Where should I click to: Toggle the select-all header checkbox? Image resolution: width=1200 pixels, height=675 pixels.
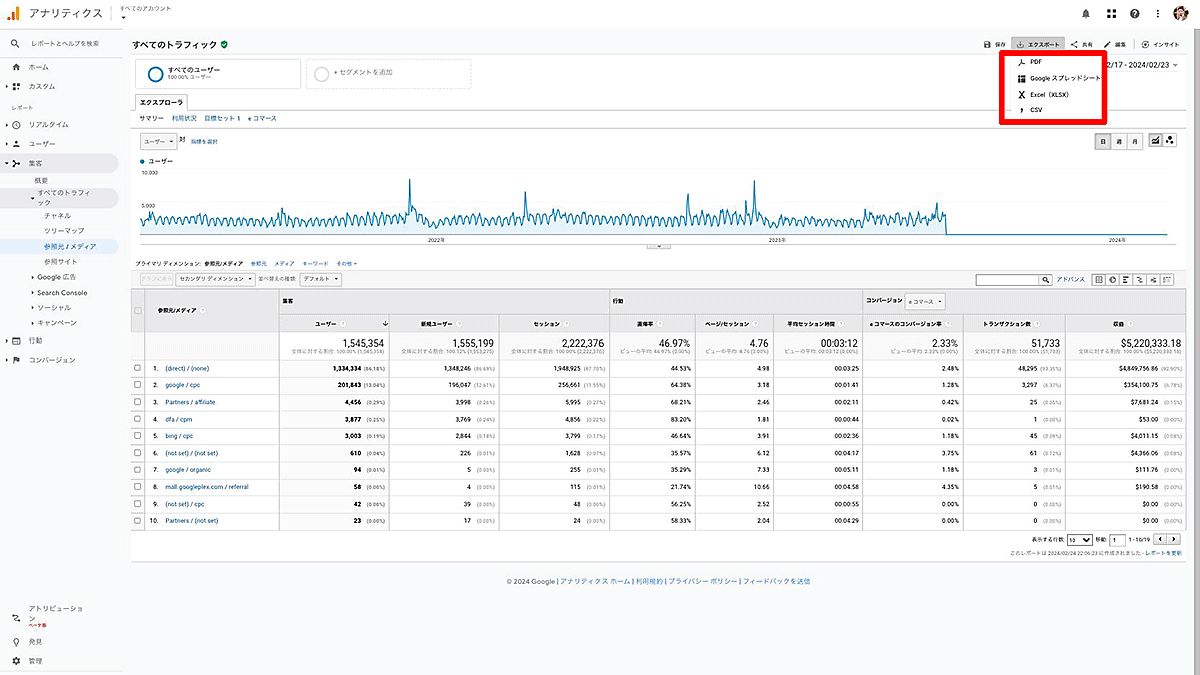(x=137, y=310)
